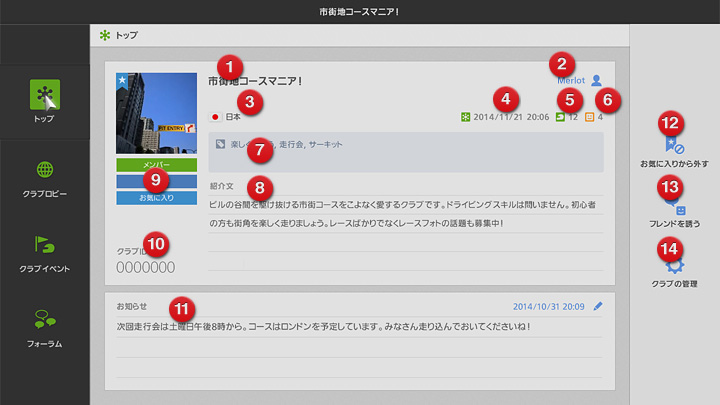Viewport: 720px width, 405px height.
Task: Click the blank blue badge under メンバー
Action: point(157,181)
